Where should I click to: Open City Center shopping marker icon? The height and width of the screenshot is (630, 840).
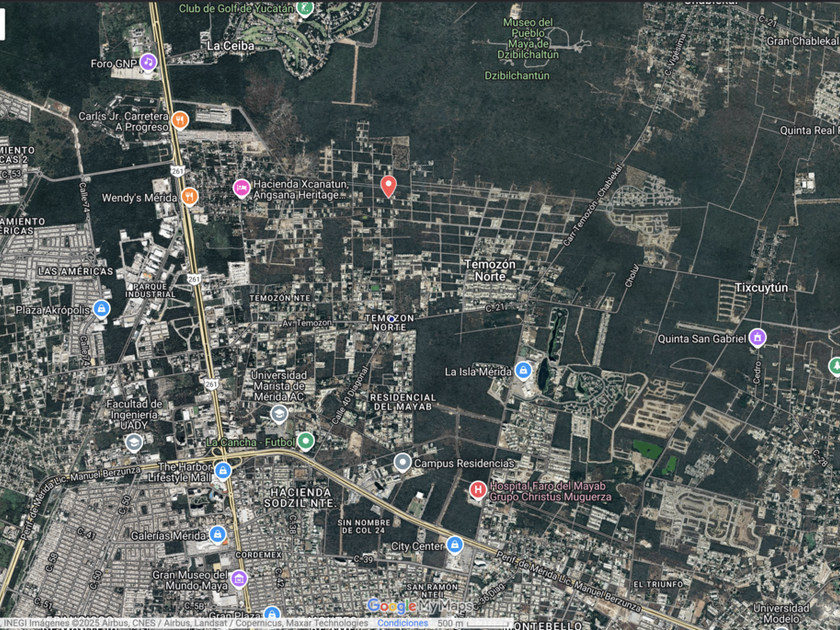454,545
